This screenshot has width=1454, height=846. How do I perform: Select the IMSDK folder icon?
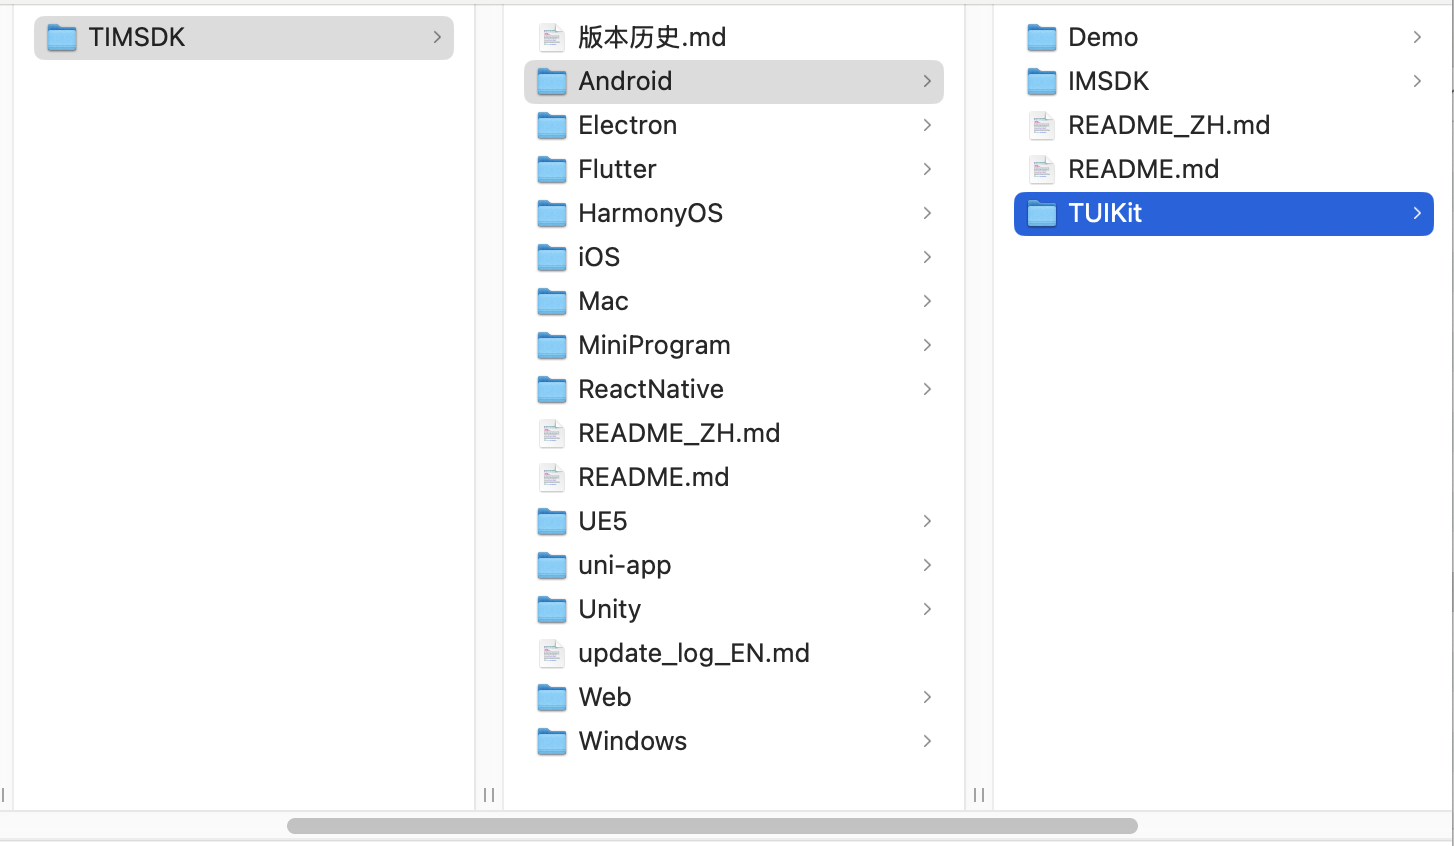[1042, 82]
